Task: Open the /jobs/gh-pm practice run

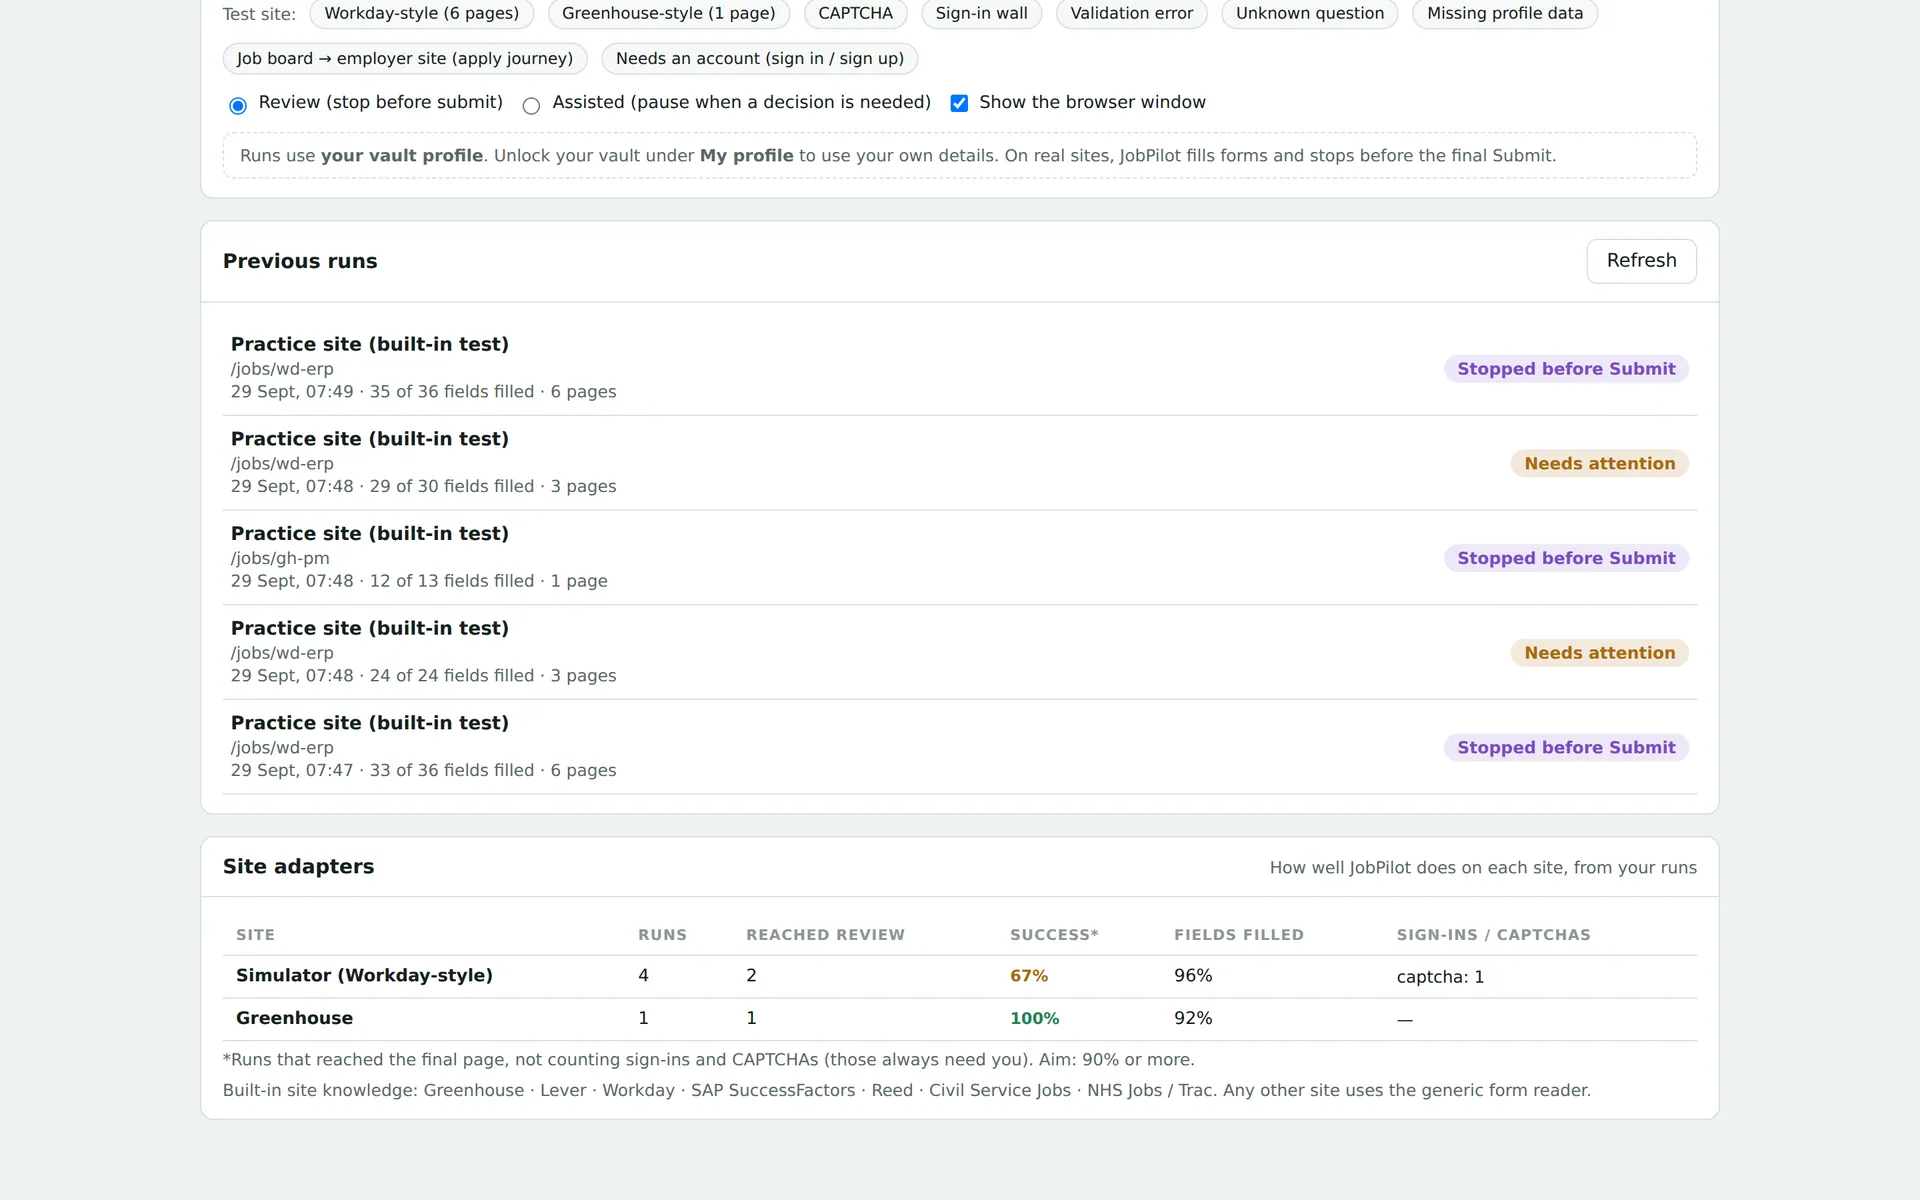Action: 959,558
